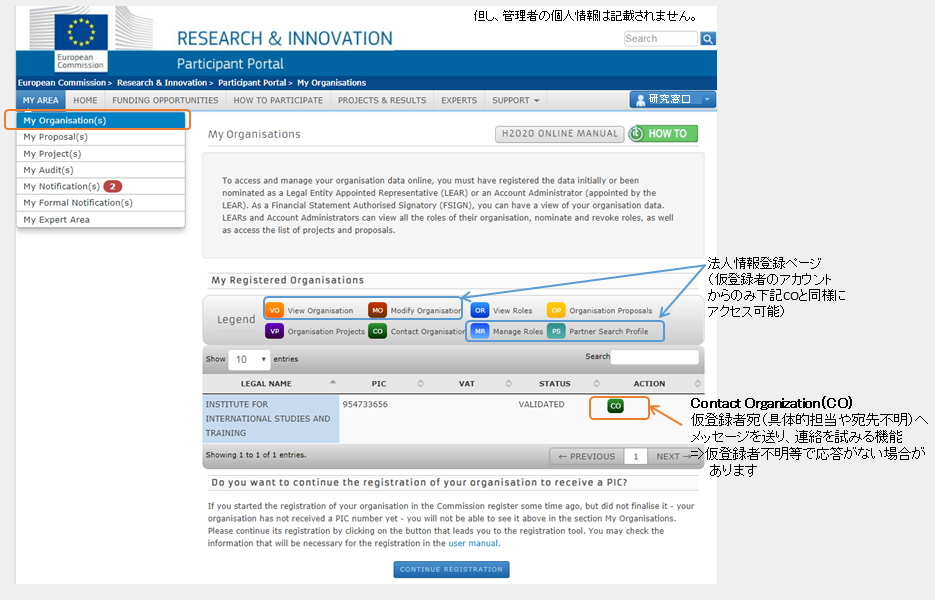
Task: Go to the HOME tab
Action: (x=85, y=100)
